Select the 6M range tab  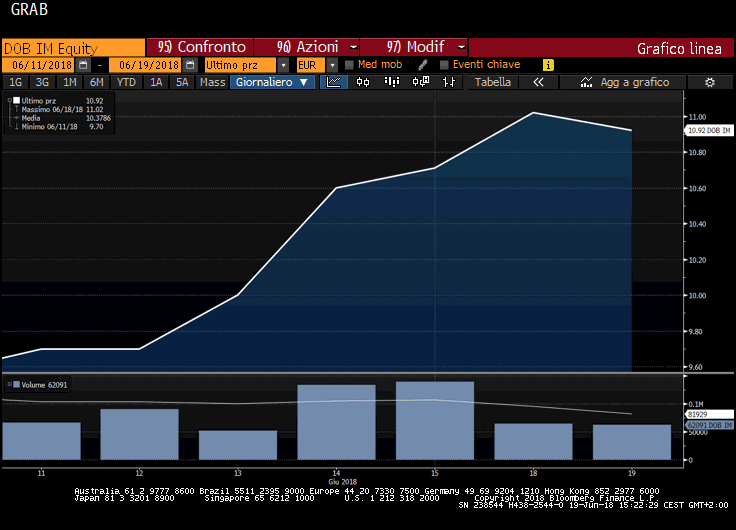point(96,82)
